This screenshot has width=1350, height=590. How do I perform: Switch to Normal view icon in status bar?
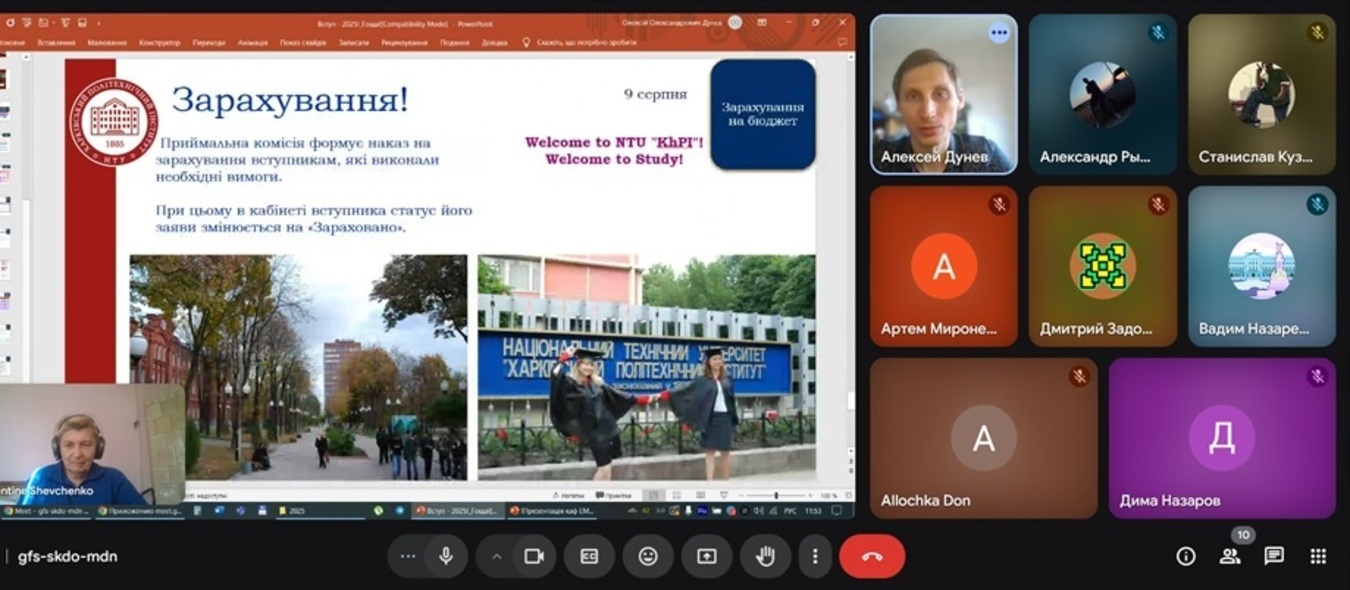tap(652, 495)
